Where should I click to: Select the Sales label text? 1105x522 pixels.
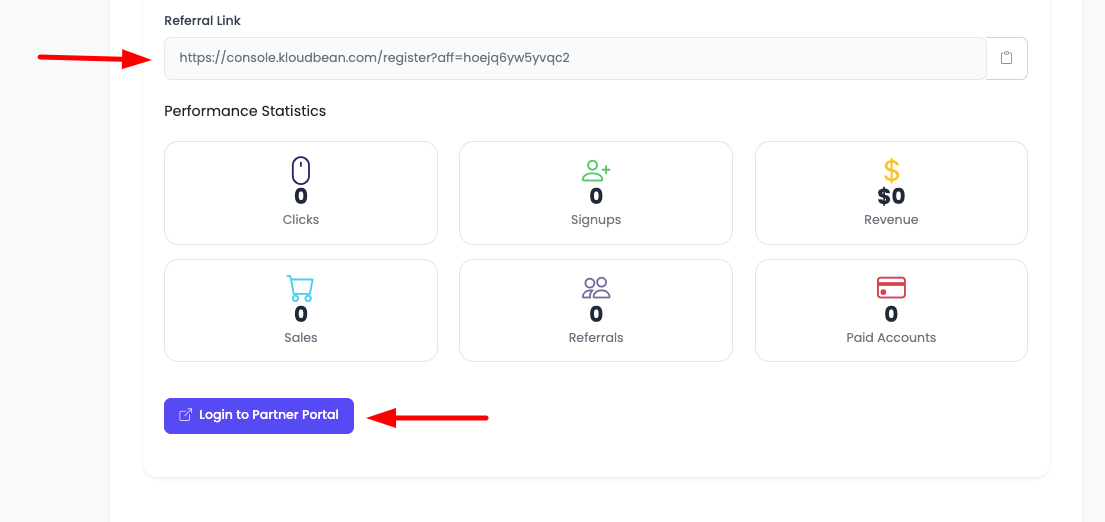point(301,337)
